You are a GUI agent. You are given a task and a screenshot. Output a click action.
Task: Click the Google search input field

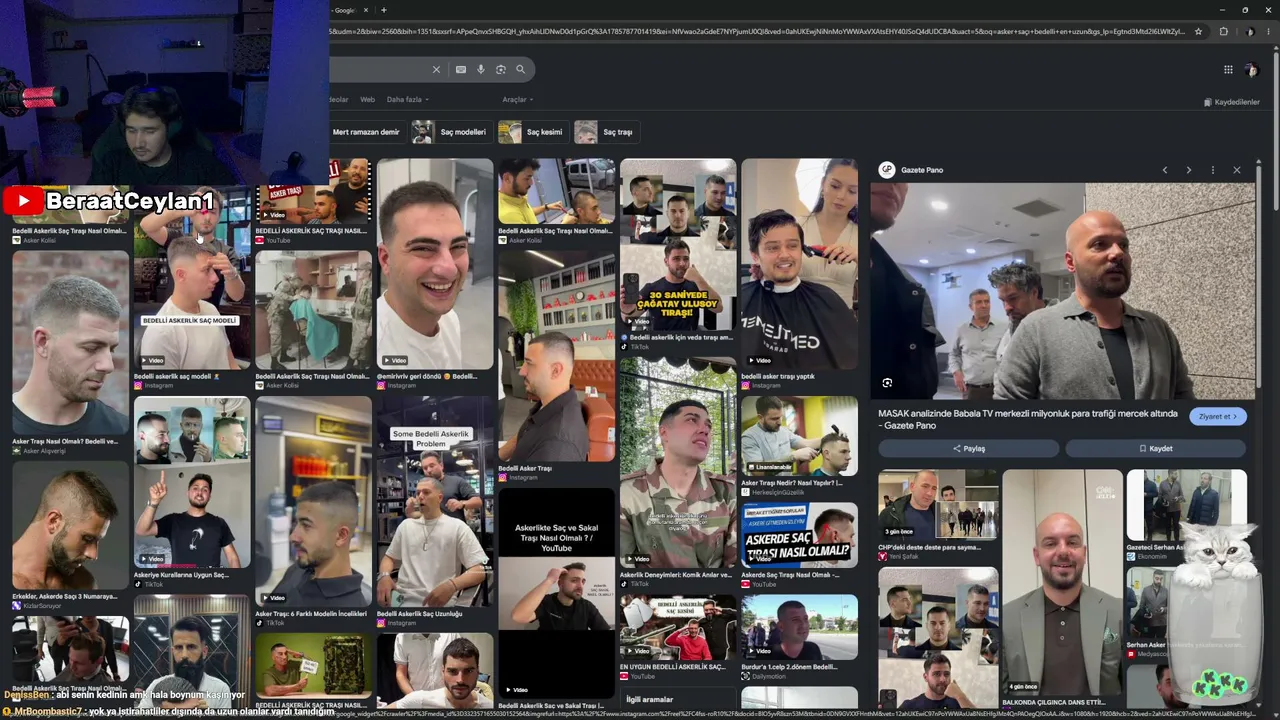[x=378, y=69]
